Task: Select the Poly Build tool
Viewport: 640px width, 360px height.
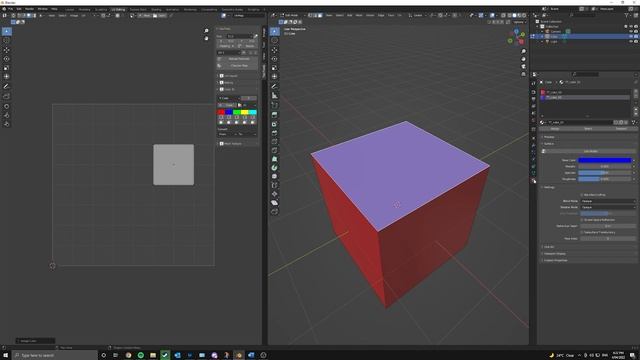Action: click(275, 159)
